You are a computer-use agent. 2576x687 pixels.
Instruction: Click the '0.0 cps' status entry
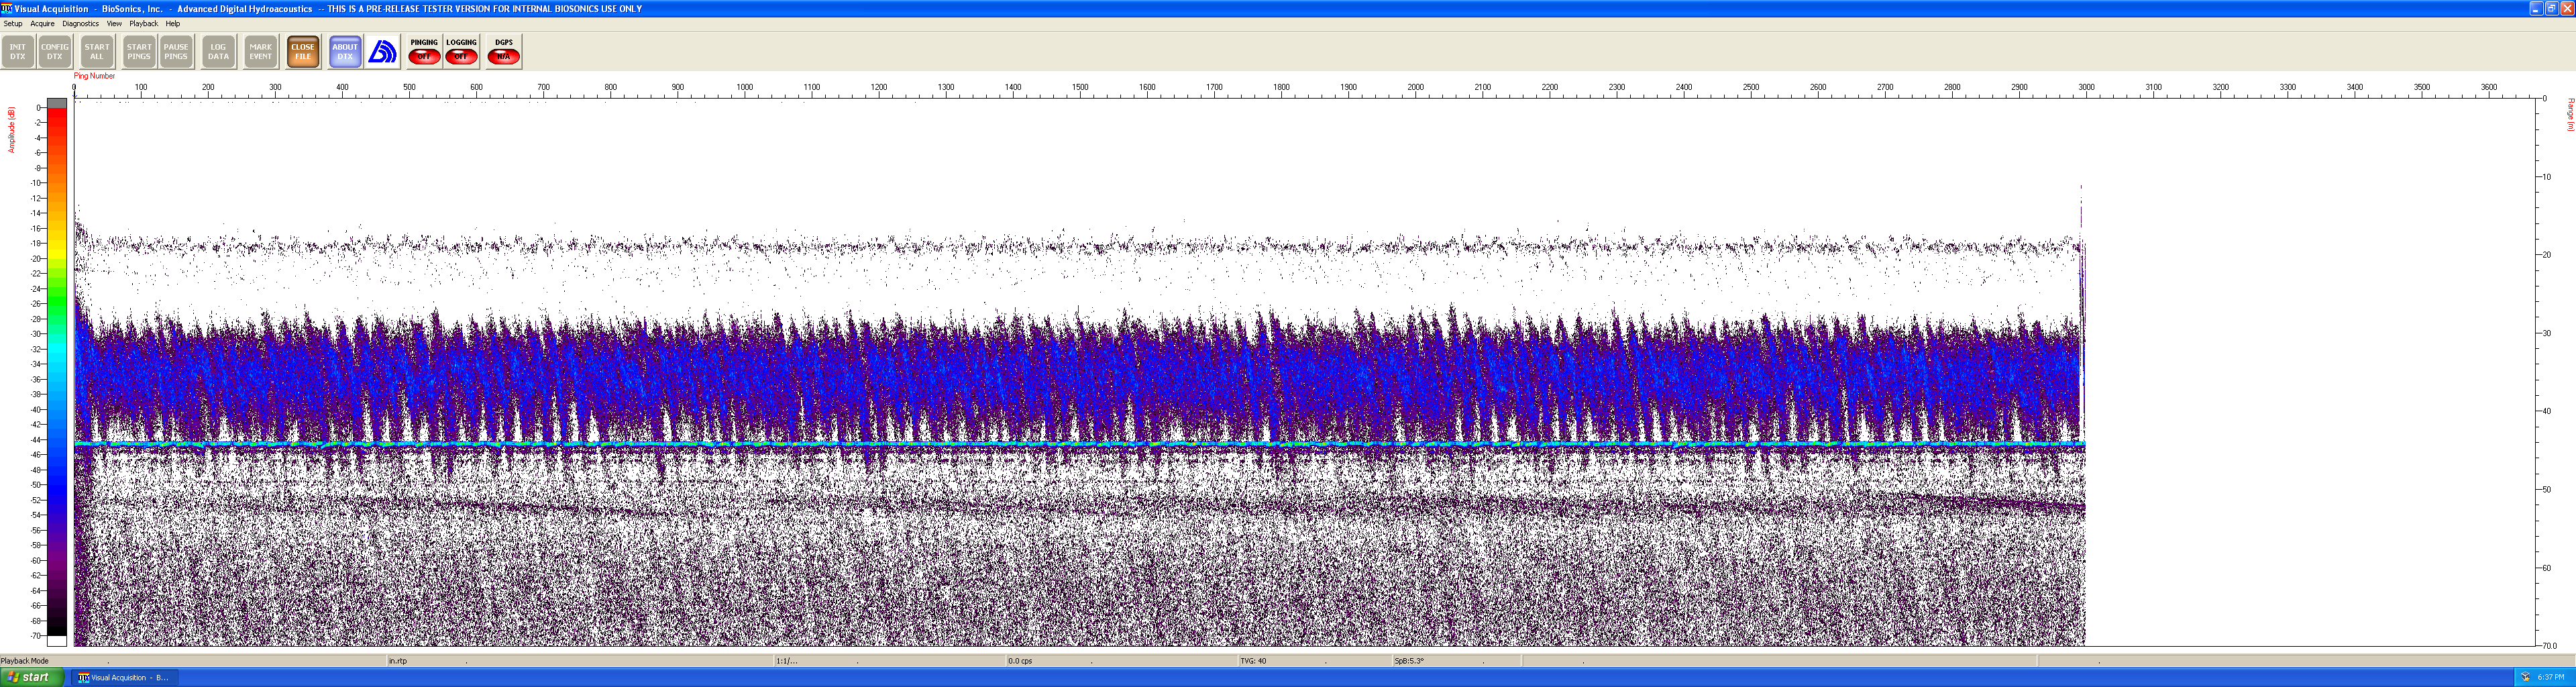pos(1020,661)
